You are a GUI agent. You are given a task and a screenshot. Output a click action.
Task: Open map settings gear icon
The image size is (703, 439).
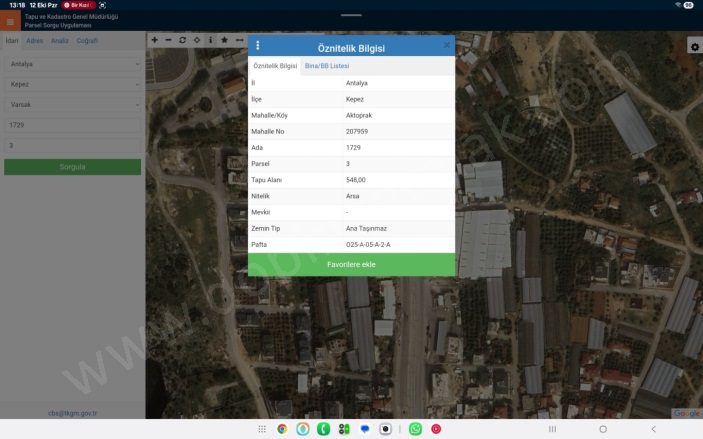tap(694, 46)
